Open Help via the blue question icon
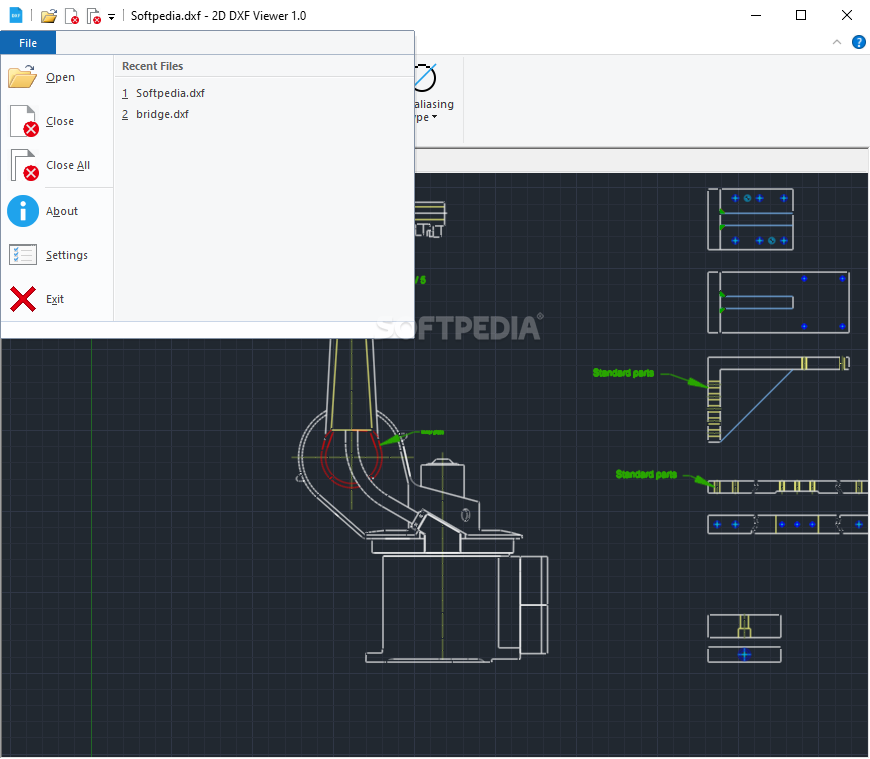The width and height of the screenshot is (870, 759). [x=858, y=42]
